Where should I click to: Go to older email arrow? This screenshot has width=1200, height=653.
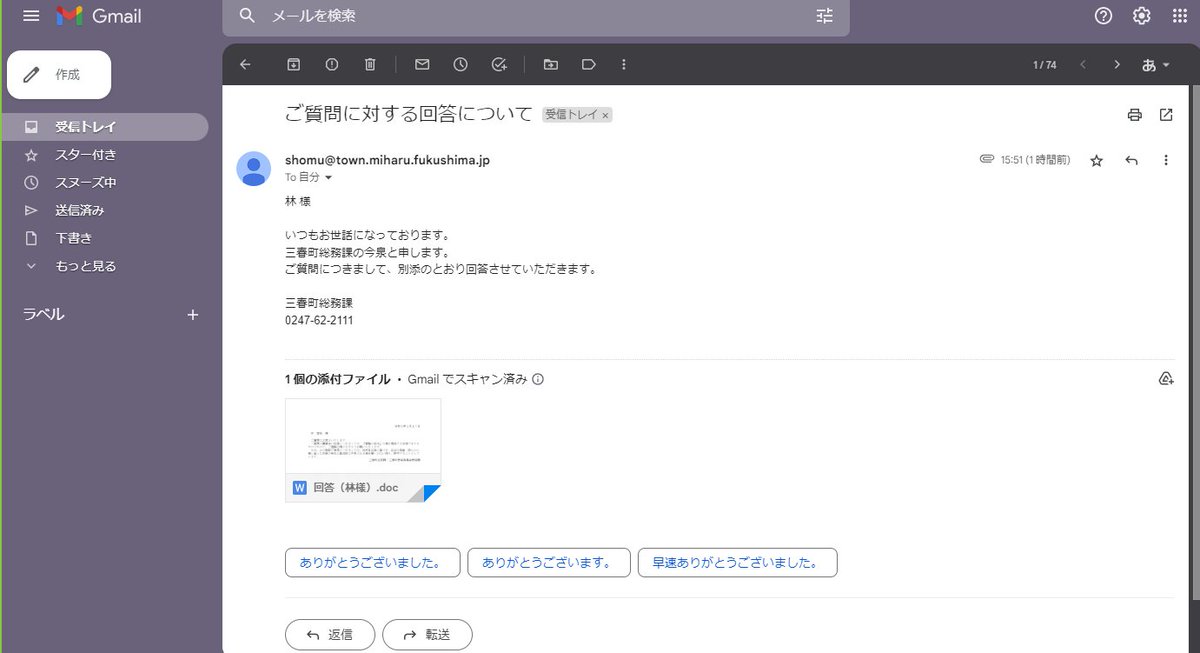pyautogui.click(x=1117, y=64)
